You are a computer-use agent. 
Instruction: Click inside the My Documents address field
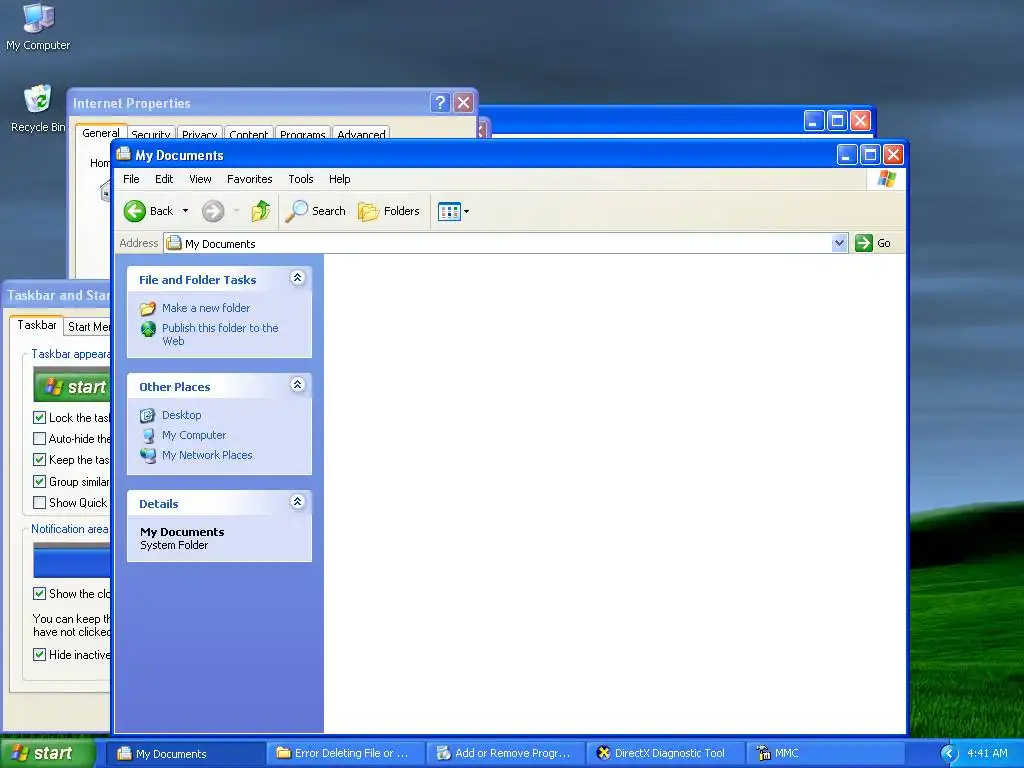[506, 243]
